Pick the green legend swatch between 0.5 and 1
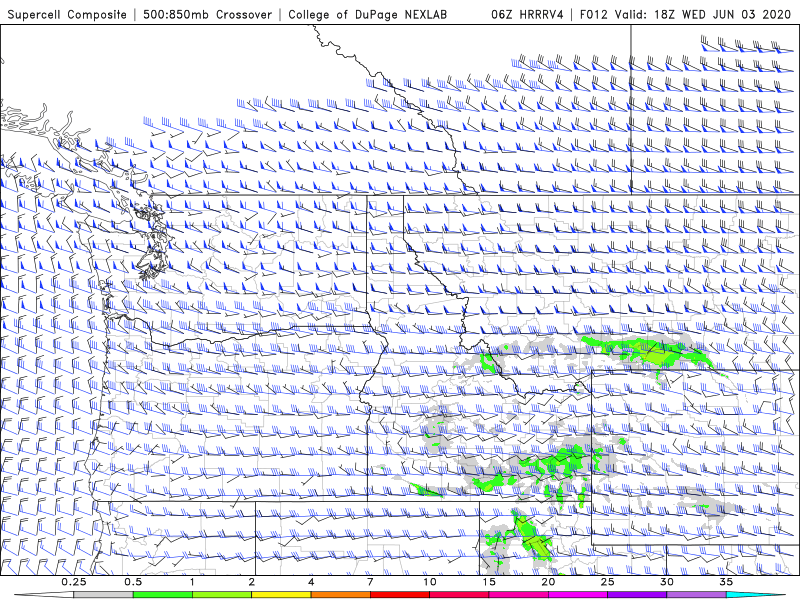The height and width of the screenshot is (600, 800). click(163, 595)
